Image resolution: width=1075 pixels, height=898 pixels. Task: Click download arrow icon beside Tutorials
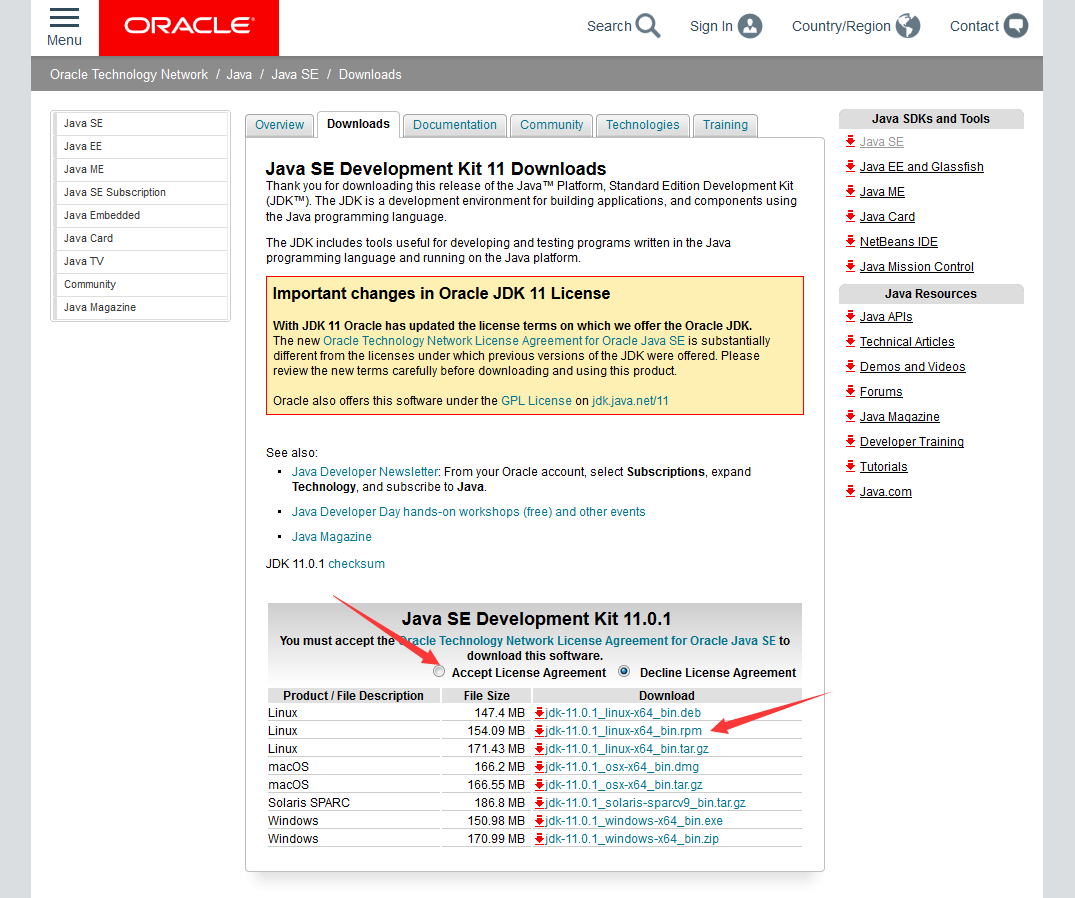(x=850, y=466)
